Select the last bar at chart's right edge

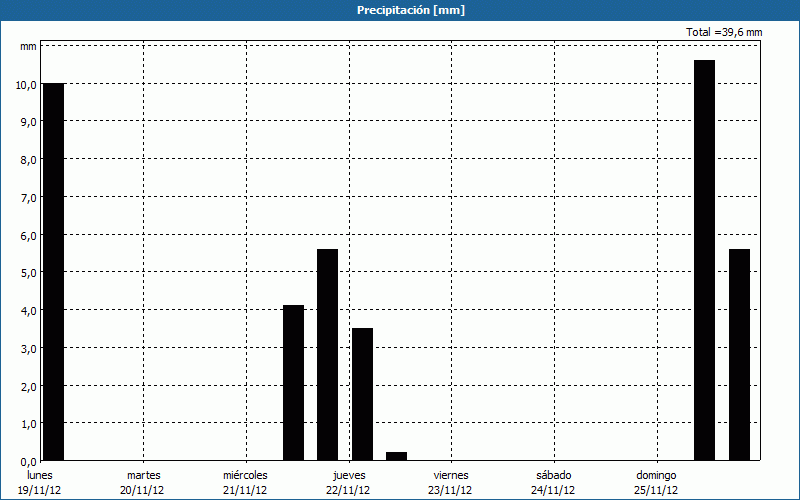(739, 355)
